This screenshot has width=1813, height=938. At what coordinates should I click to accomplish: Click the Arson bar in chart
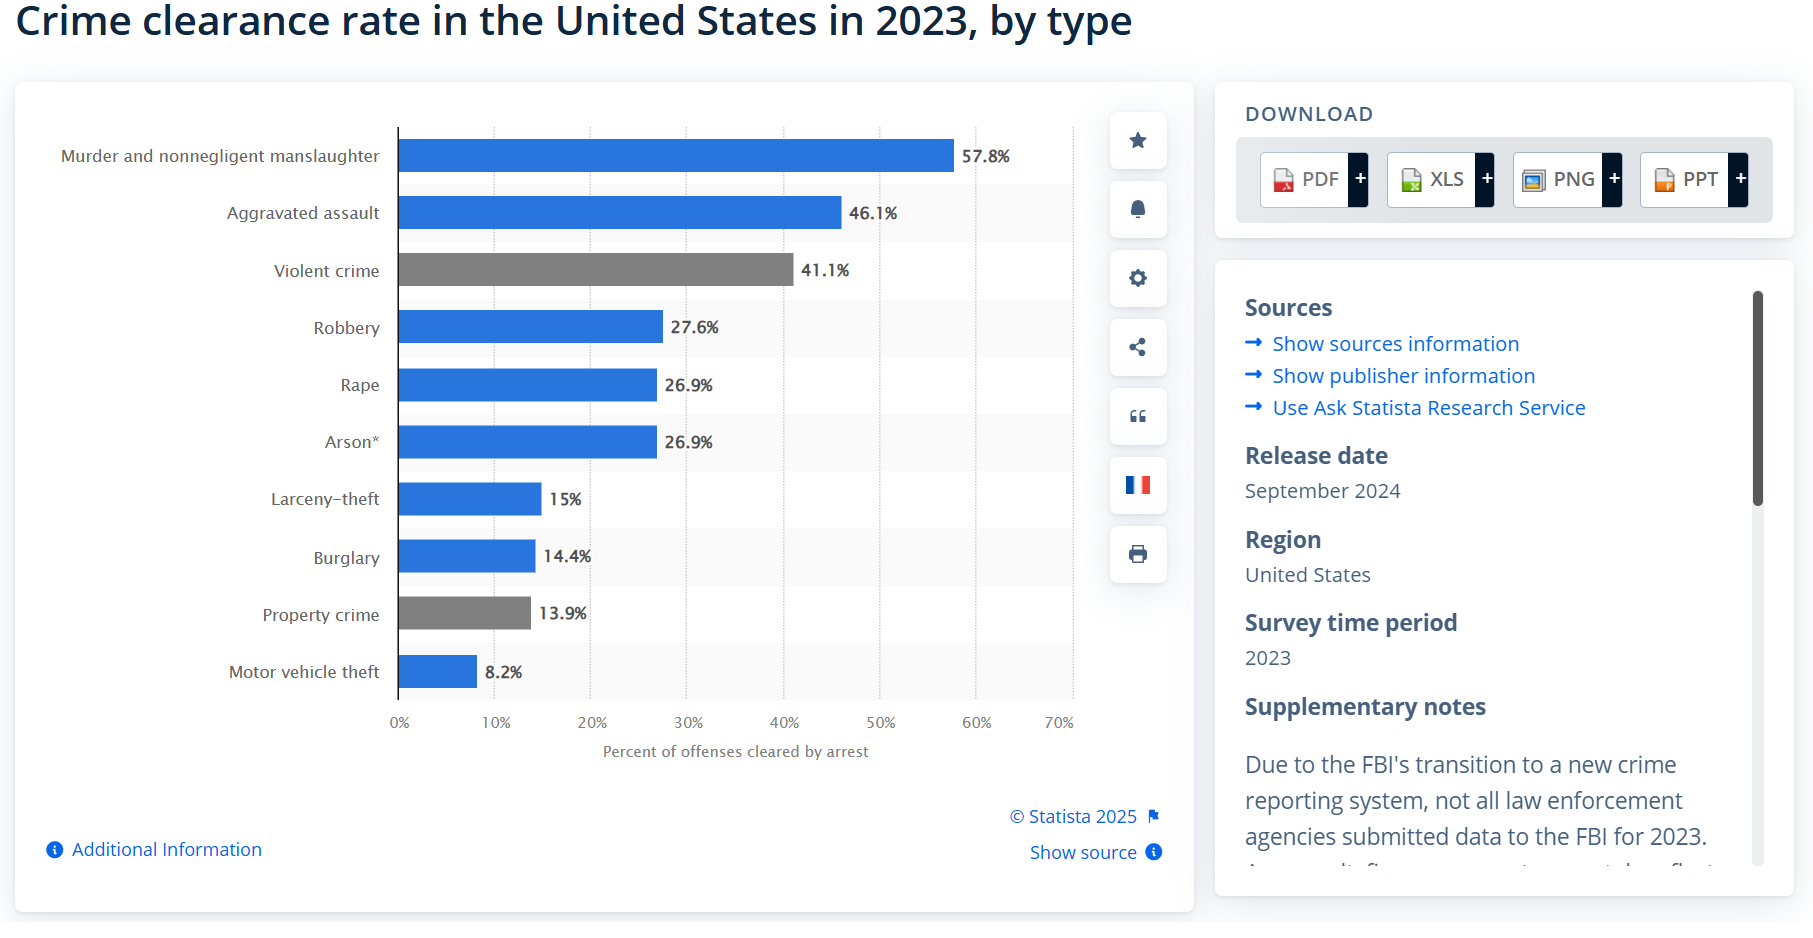[528, 442]
